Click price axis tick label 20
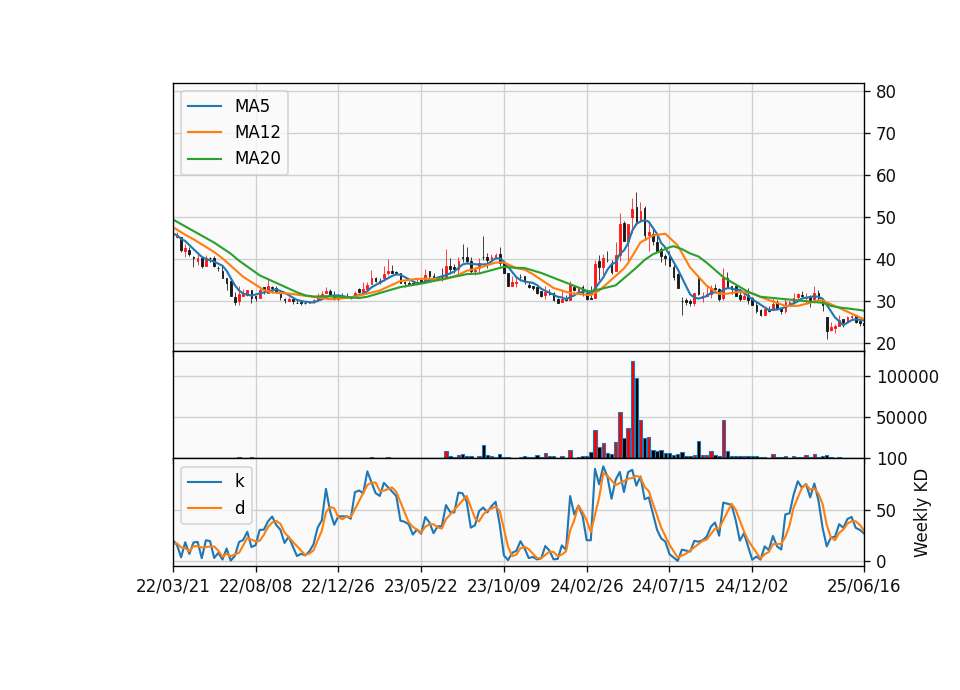This screenshot has height=690, width=960. coord(886,344)
